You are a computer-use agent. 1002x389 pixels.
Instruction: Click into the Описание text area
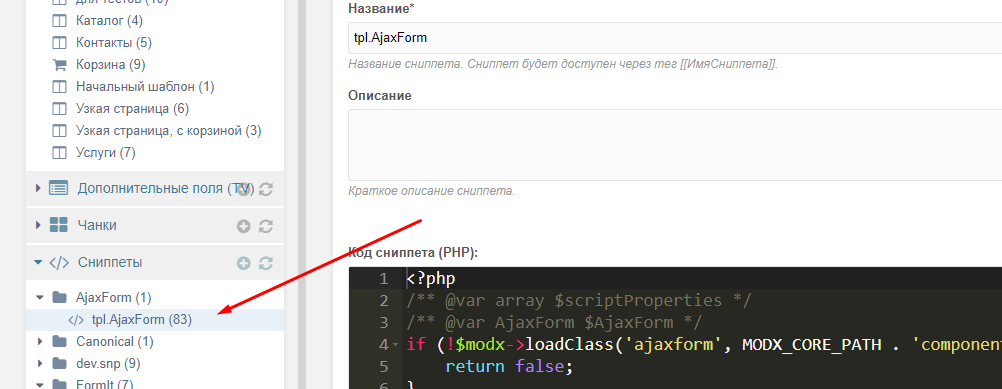tap(675, 144)
